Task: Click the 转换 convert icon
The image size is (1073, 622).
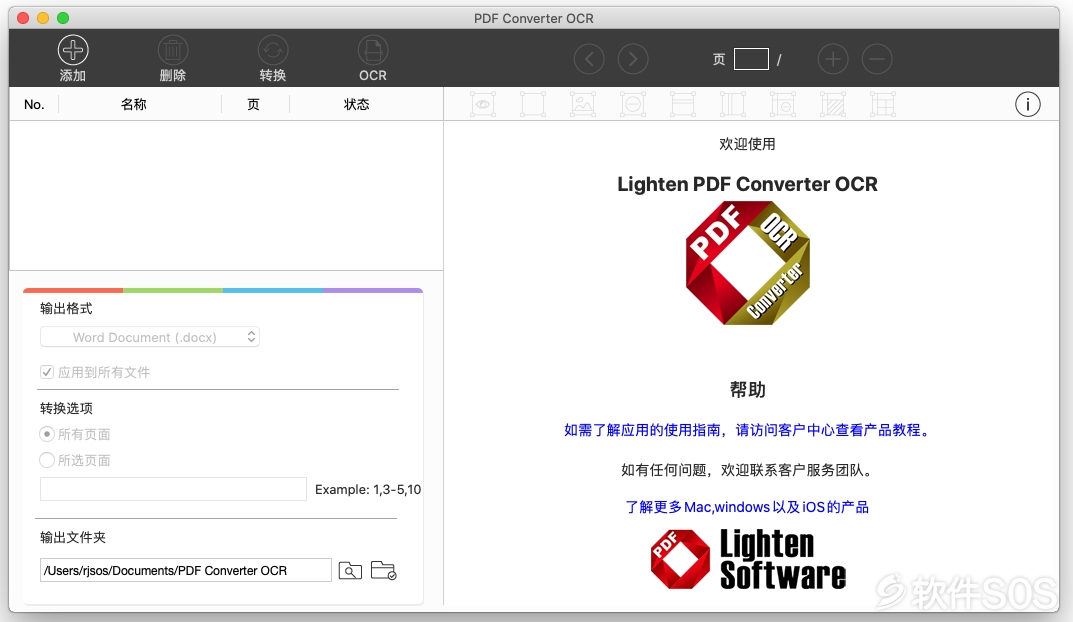Action: (272, 50)
